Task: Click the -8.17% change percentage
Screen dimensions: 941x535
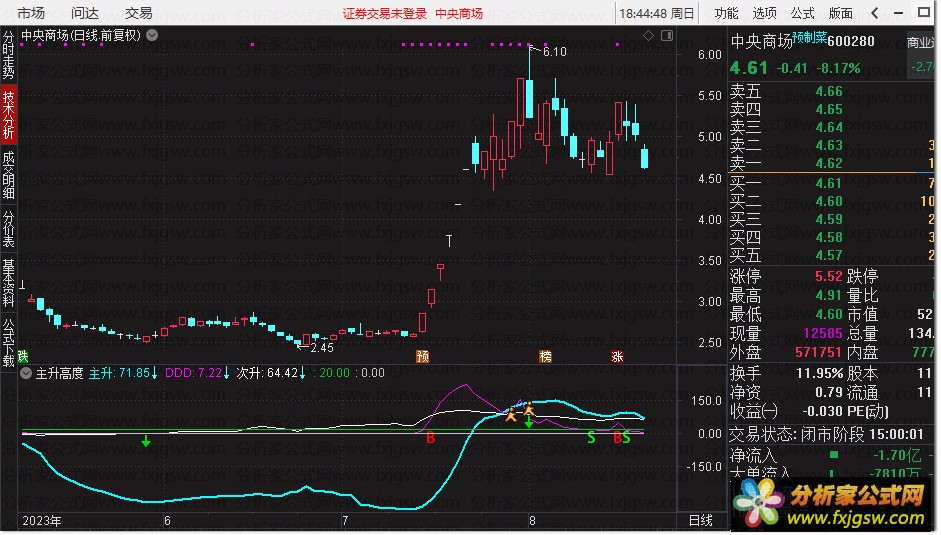Action: point(838,68)
